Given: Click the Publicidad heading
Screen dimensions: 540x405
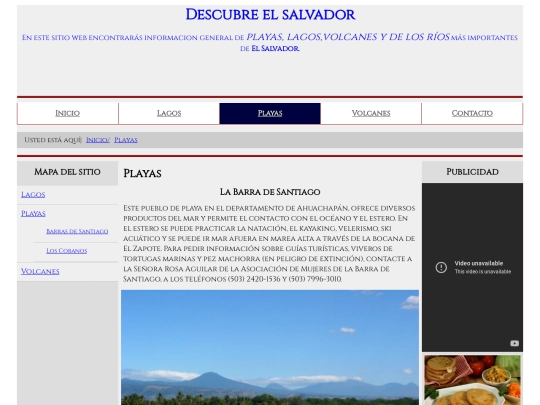Looking at the screenshot, I should point(472,172).
